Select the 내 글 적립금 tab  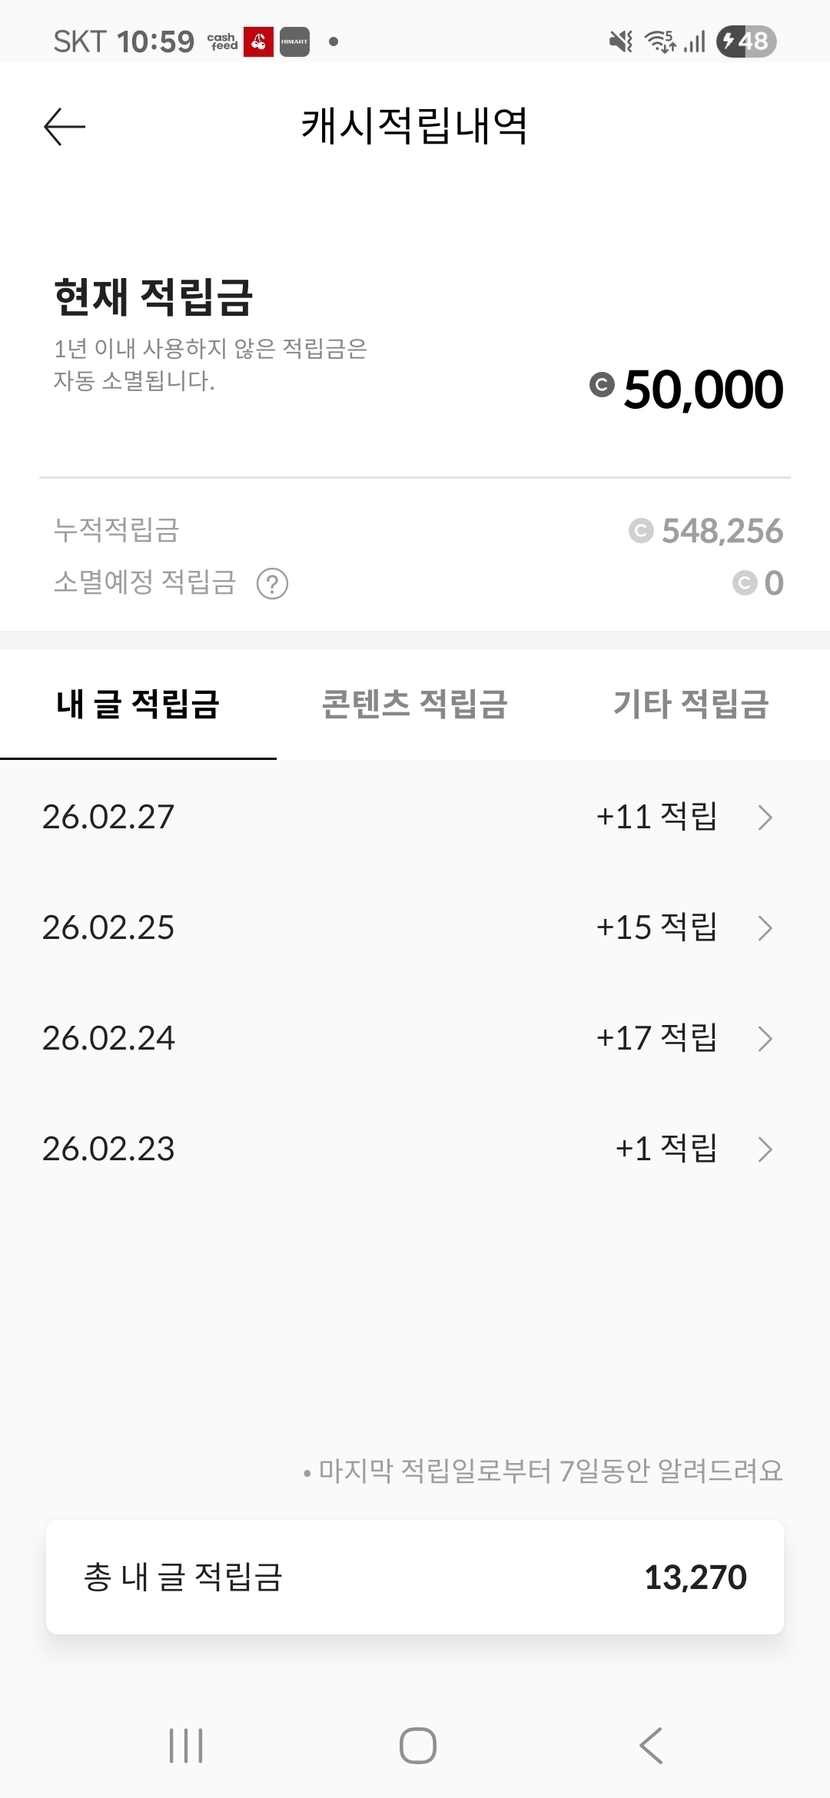pos(138,705)
